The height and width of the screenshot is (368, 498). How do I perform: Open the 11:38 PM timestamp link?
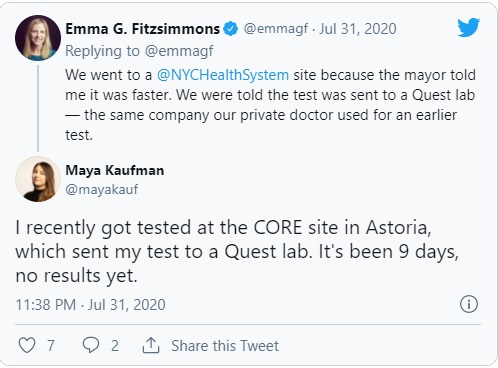[90, 305]
